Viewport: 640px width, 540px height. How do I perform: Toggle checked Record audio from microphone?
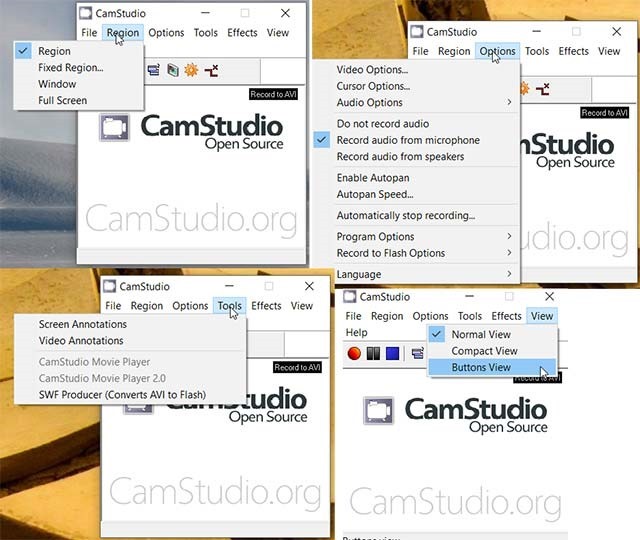coord(416,140)
